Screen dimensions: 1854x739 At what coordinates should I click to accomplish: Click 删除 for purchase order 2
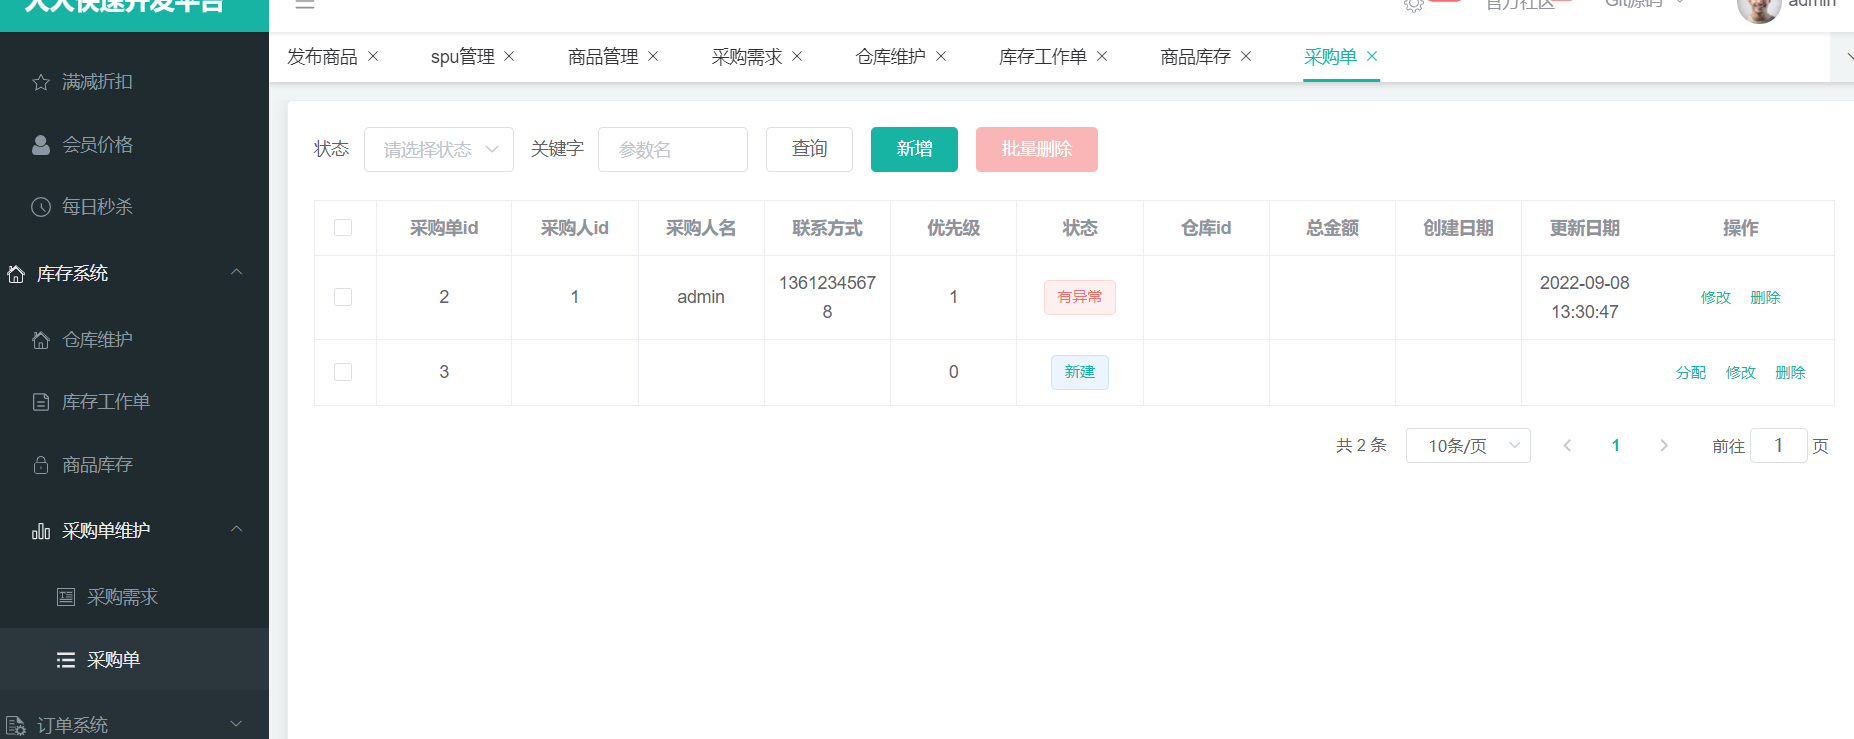pos(1766,297)
